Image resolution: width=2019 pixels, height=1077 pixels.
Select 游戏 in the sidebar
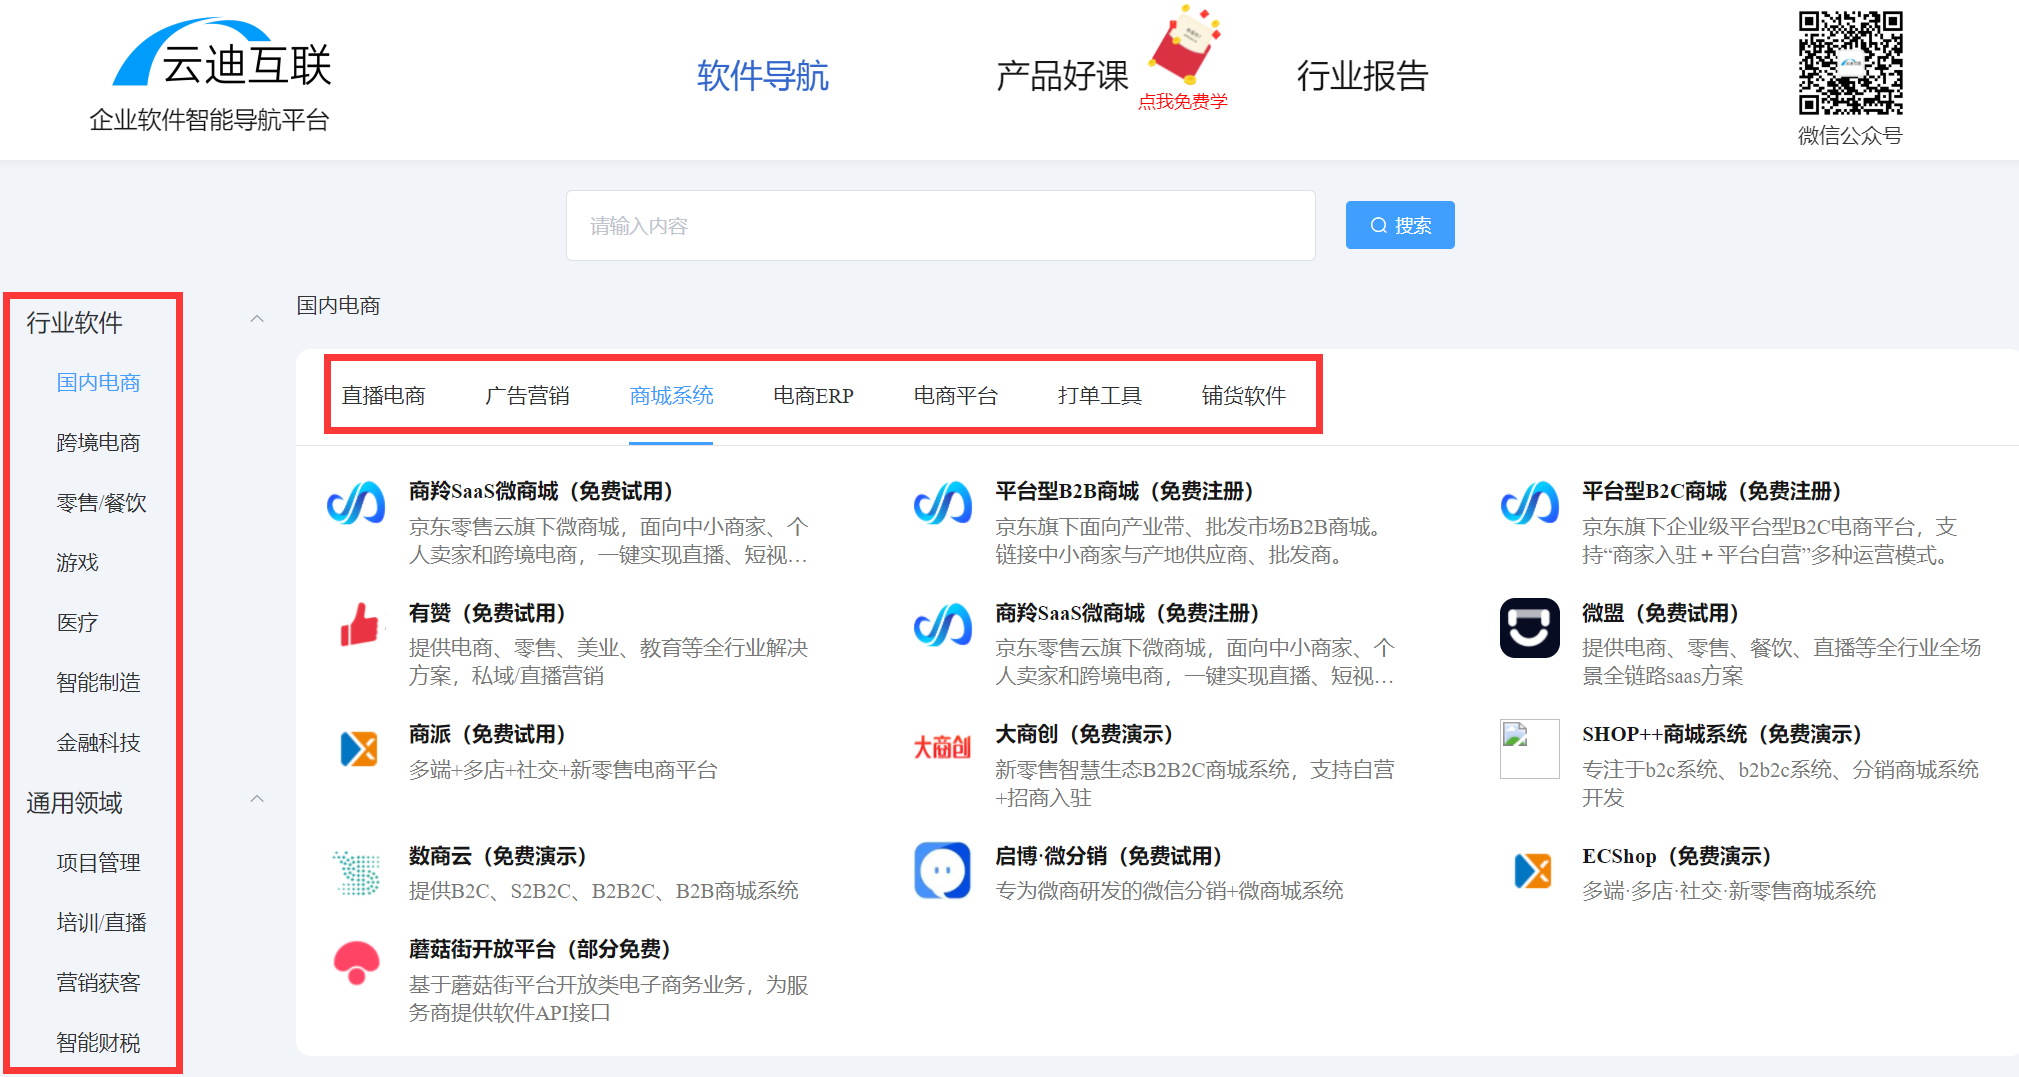coord(77,563)
